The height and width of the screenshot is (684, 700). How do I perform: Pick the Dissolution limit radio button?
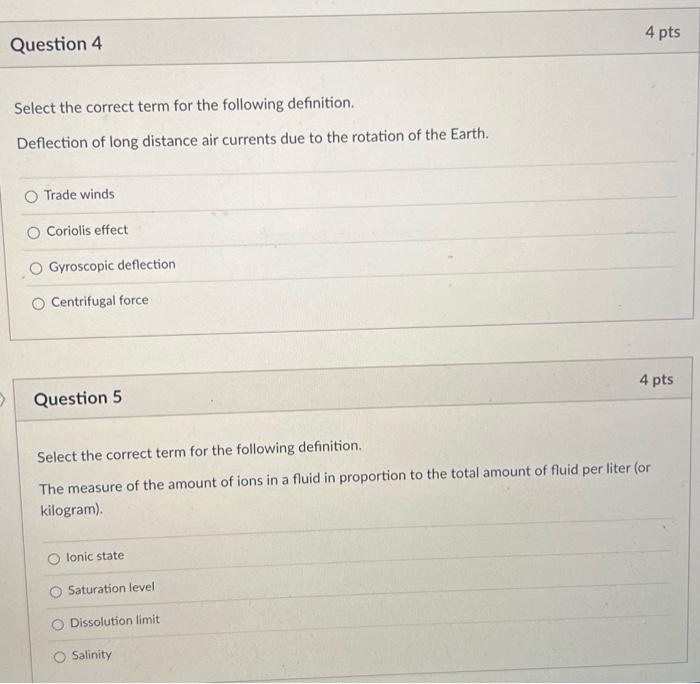click(x=58, y=625)
